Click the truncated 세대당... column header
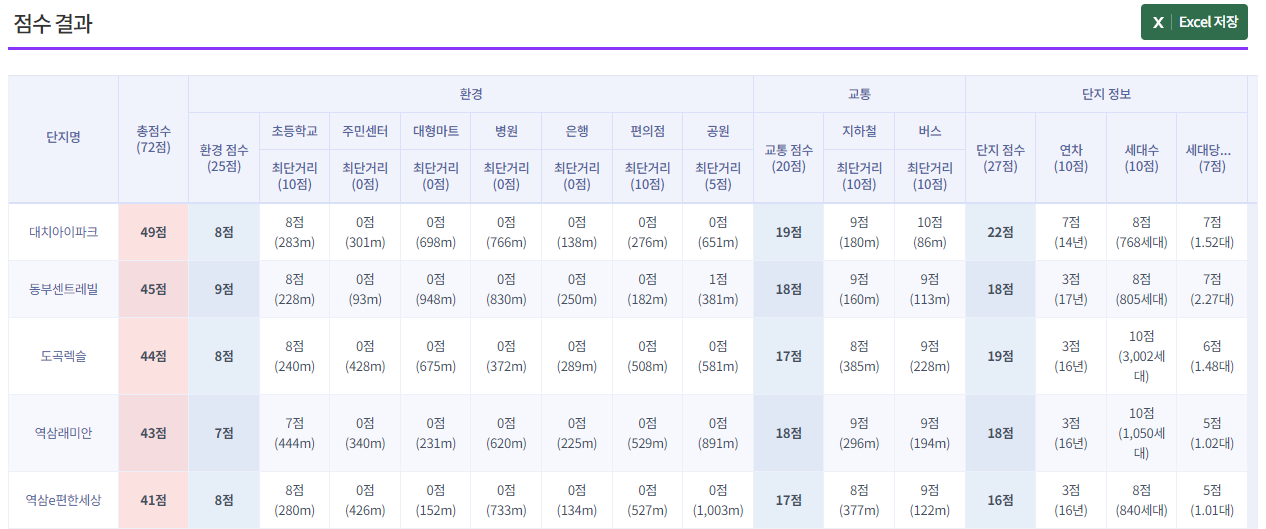The height and width of the screenshot is (529, 1266). click(x=1211, y=158)
